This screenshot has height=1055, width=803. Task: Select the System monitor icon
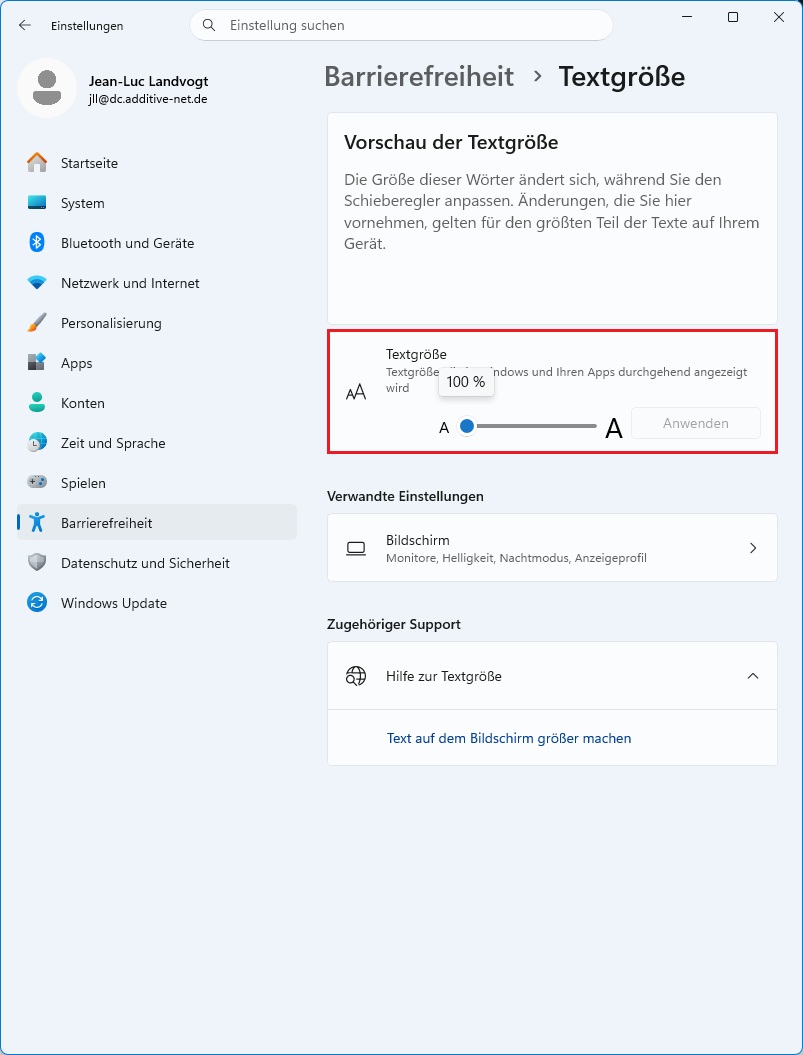[36, 203]
